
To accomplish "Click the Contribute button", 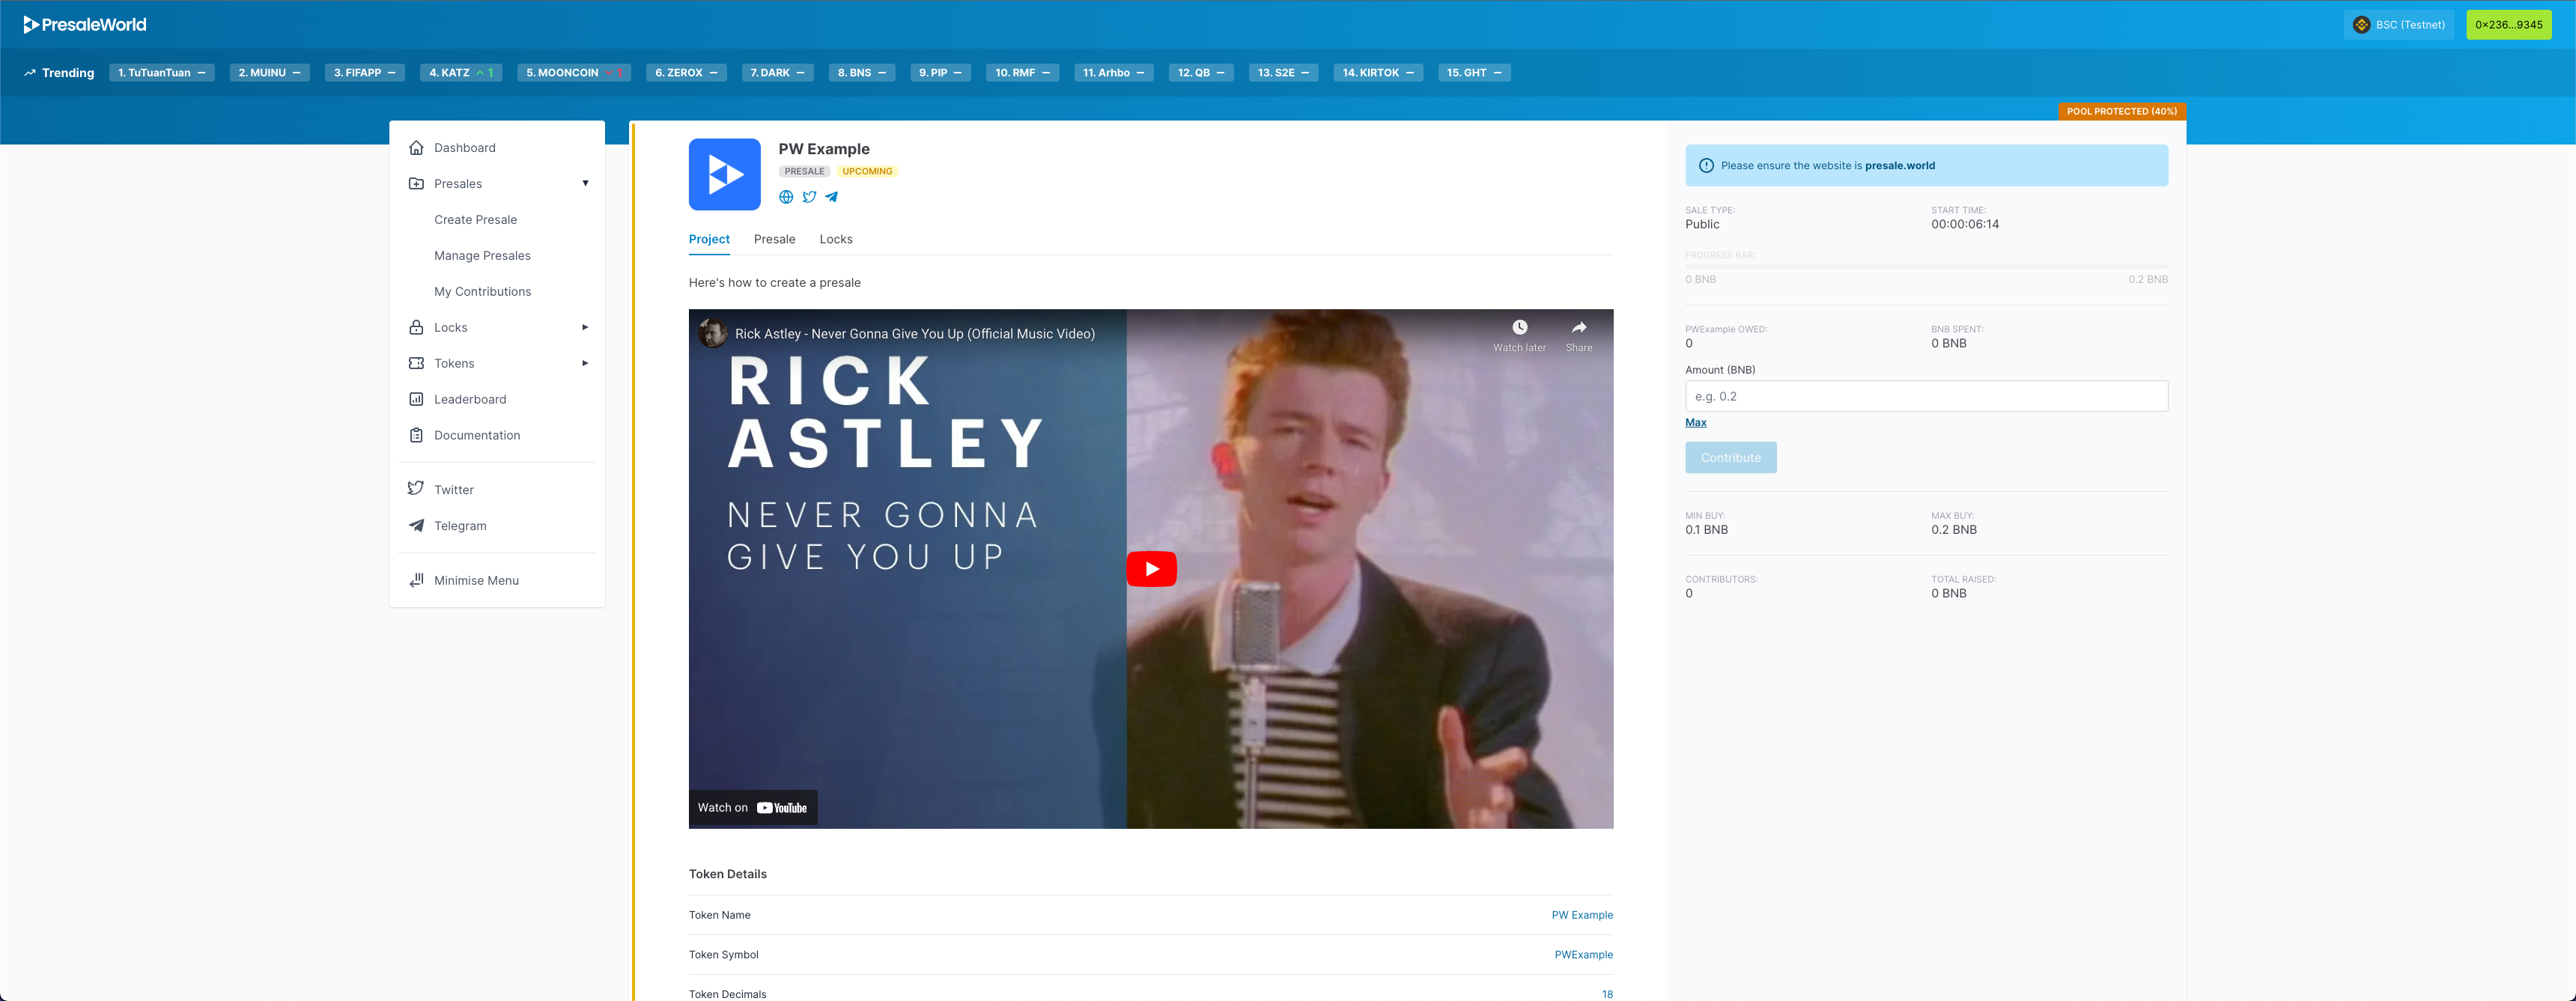I will tap(1730, 458).
